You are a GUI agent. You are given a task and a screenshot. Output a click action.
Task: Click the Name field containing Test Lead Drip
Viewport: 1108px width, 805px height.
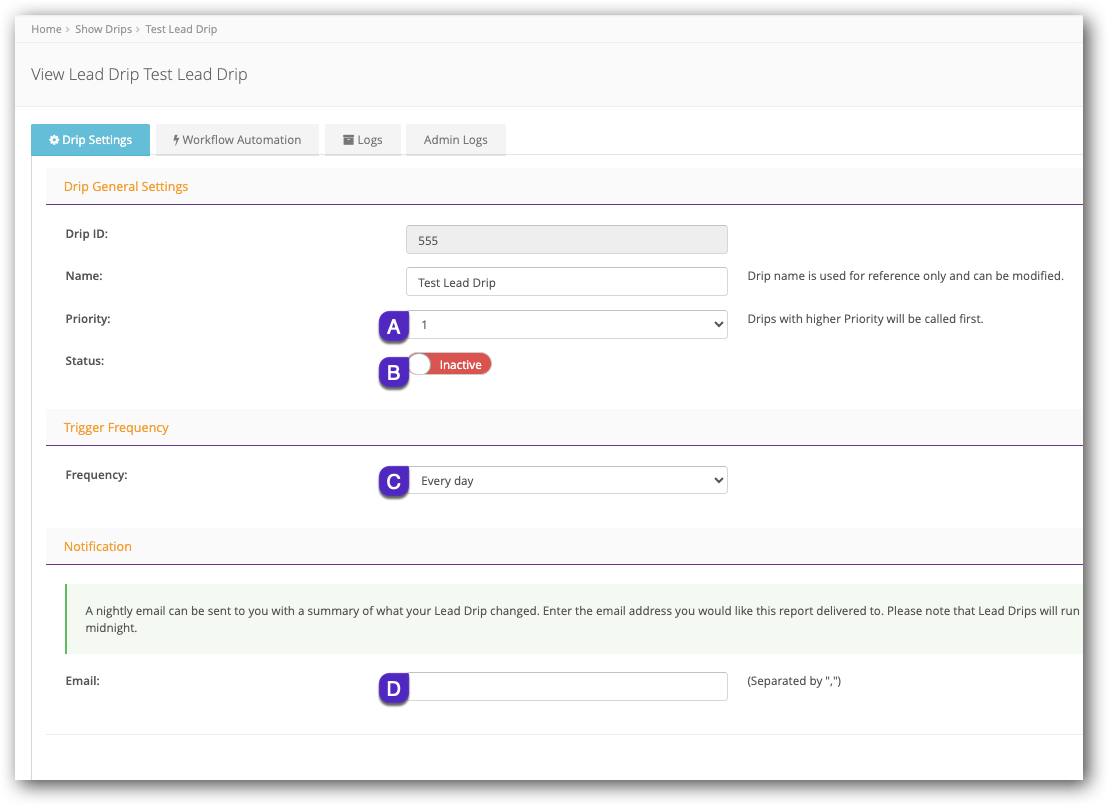(567, 282)
